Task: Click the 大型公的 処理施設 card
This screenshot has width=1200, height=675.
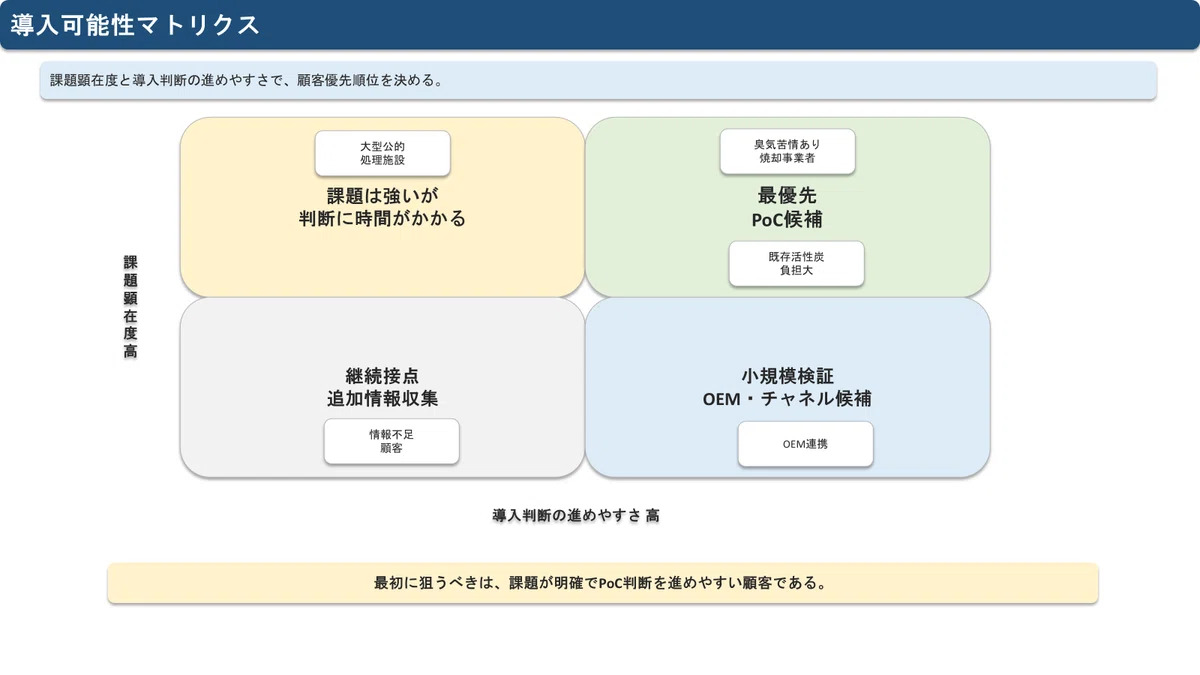Action: (382, 153)
